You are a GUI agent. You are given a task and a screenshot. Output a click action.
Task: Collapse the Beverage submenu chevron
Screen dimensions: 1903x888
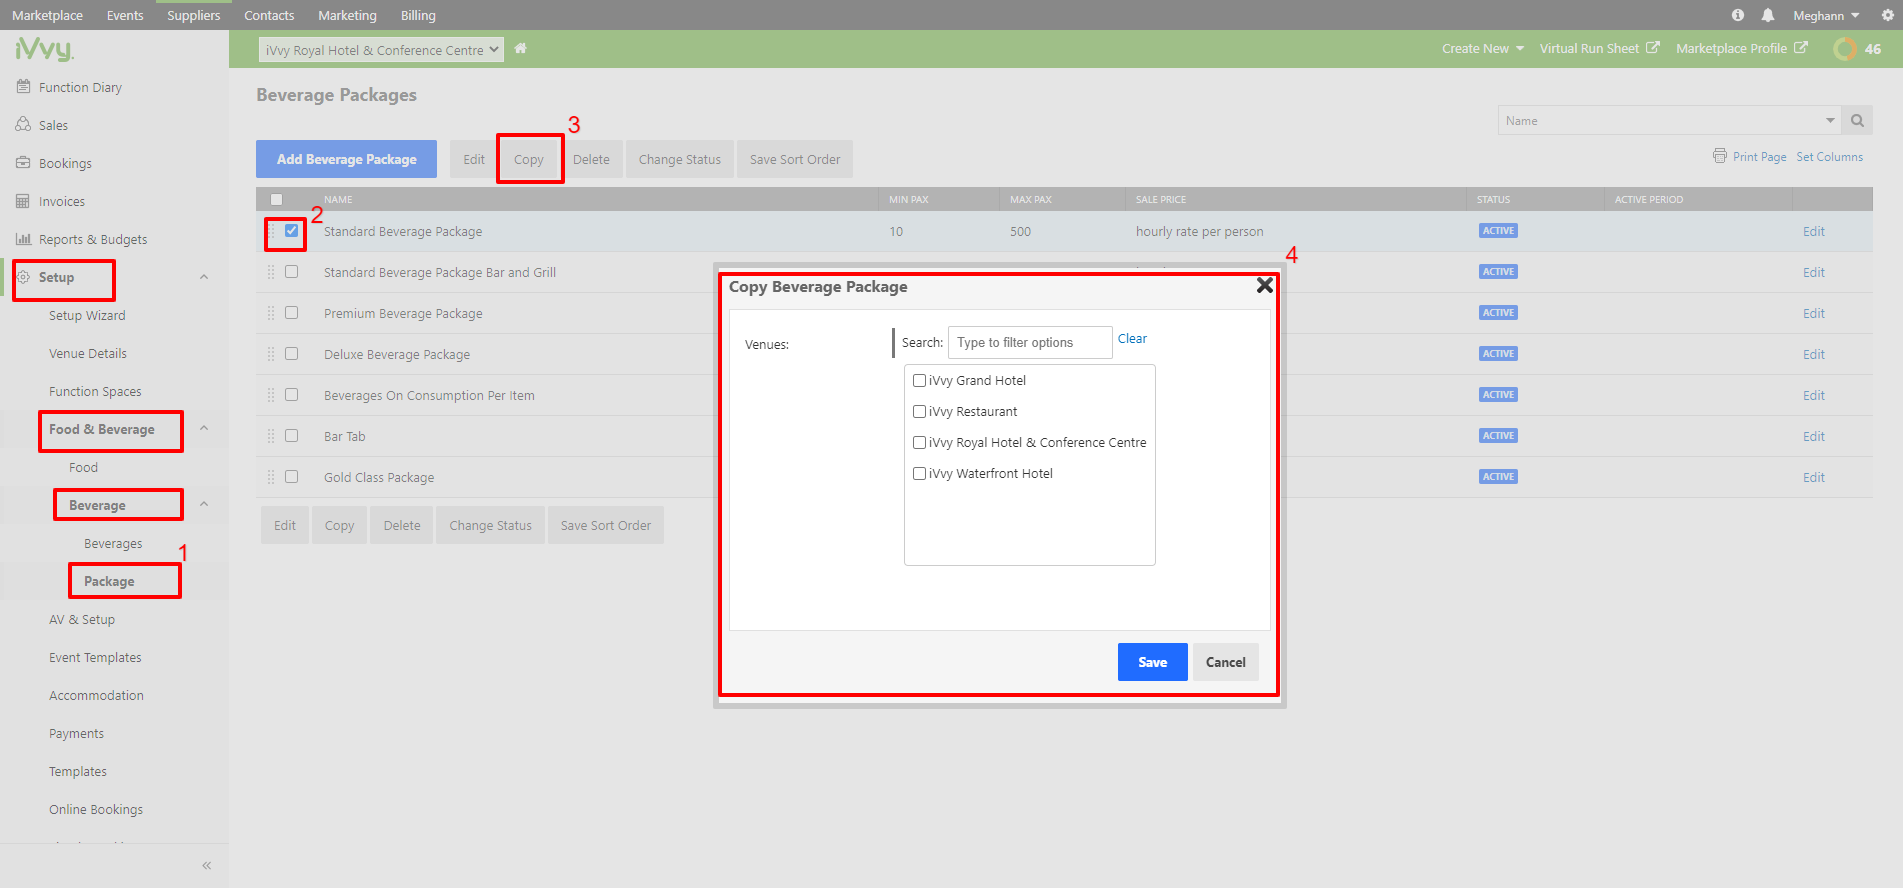tap(204, 505)
